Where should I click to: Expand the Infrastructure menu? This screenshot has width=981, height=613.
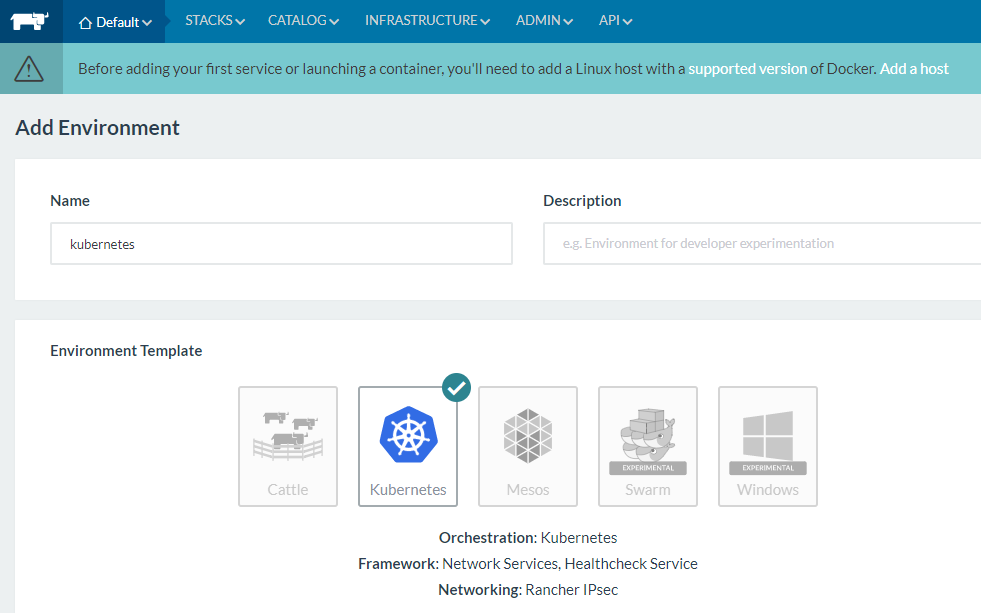(x=427, y=21)
